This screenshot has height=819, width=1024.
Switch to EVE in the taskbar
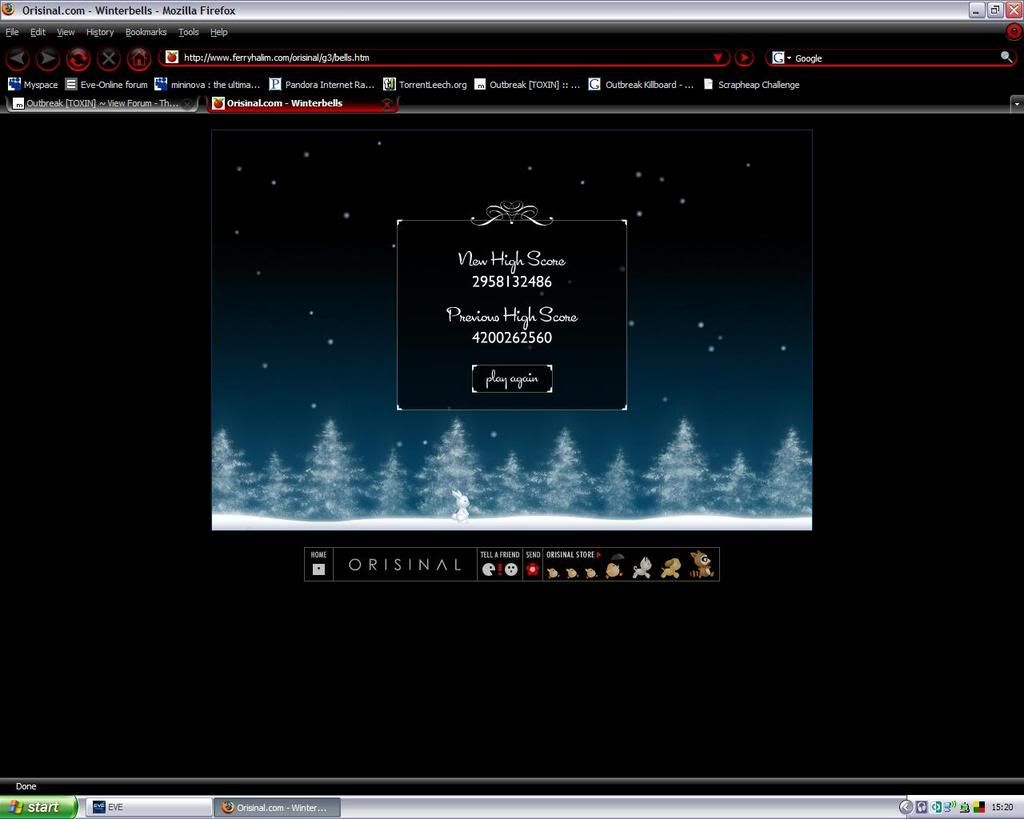point(146,807)
